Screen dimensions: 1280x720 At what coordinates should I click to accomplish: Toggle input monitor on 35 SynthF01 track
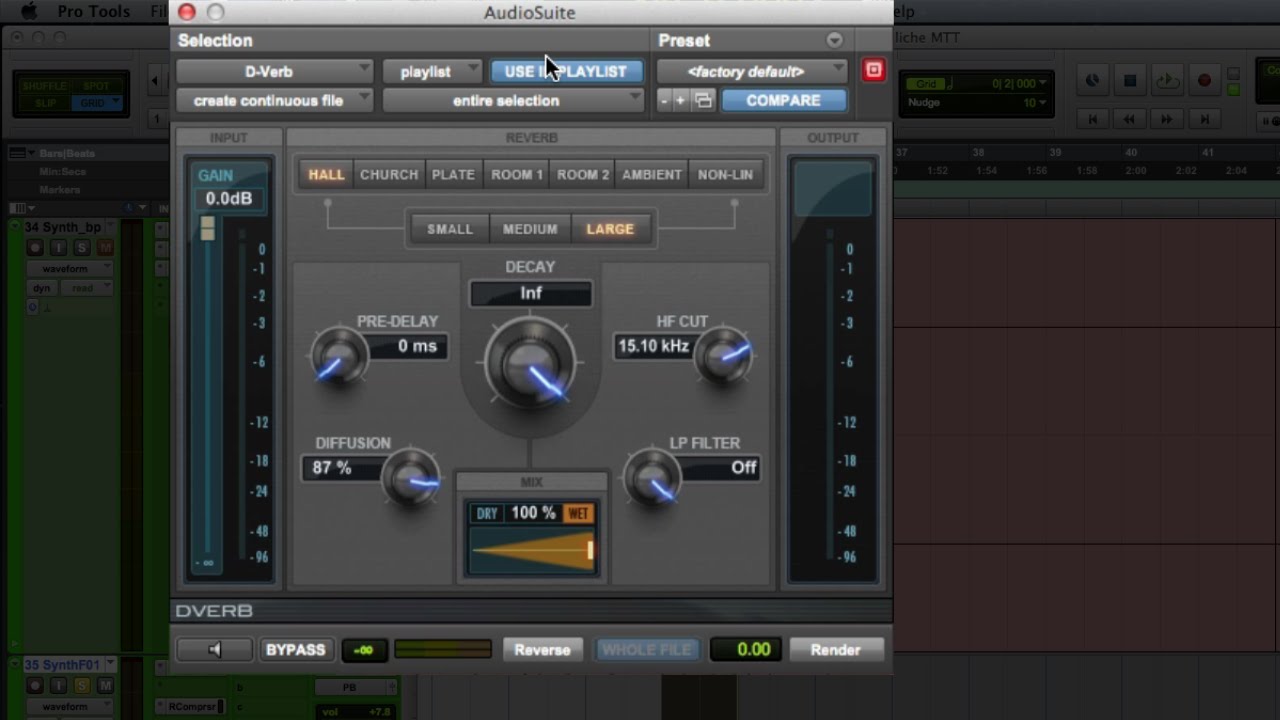point(59,685)
